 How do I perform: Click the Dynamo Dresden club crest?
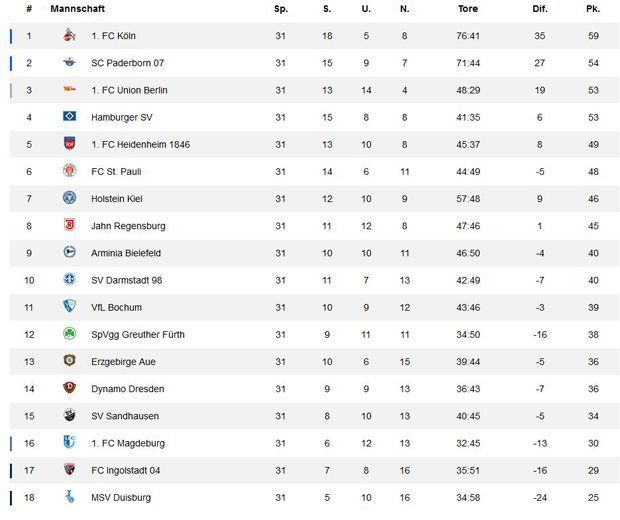pyautogui.click(x=69, y=389)
